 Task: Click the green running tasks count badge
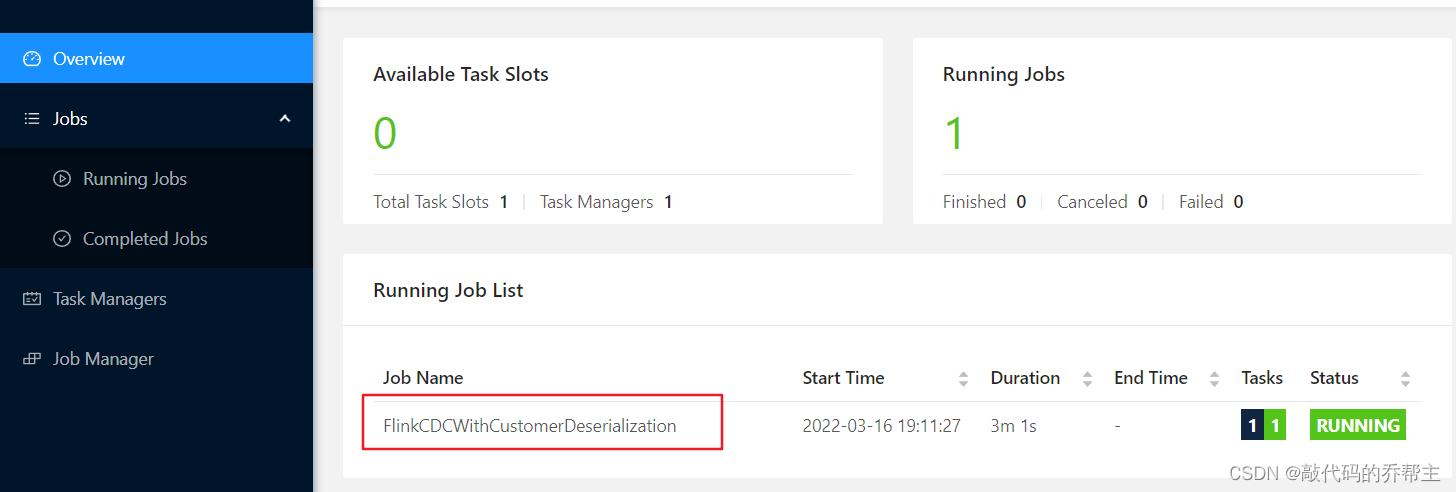[1274, 425]
